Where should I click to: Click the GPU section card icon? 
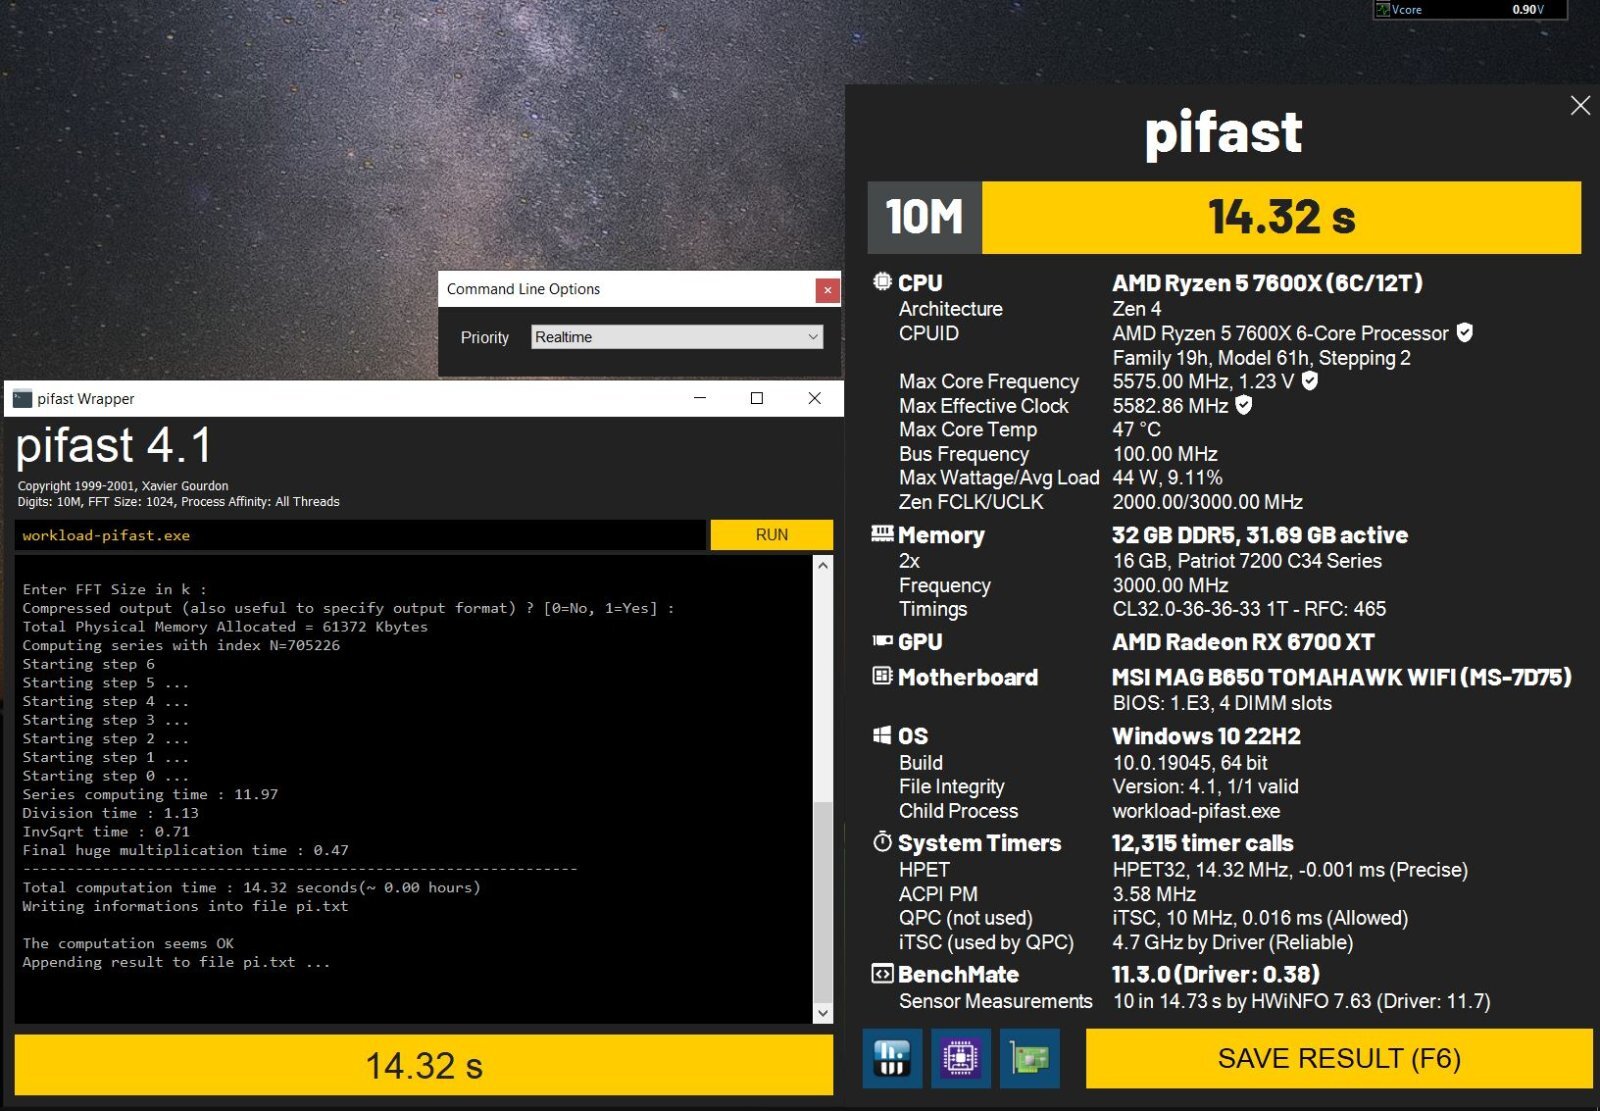click(882, 641)
